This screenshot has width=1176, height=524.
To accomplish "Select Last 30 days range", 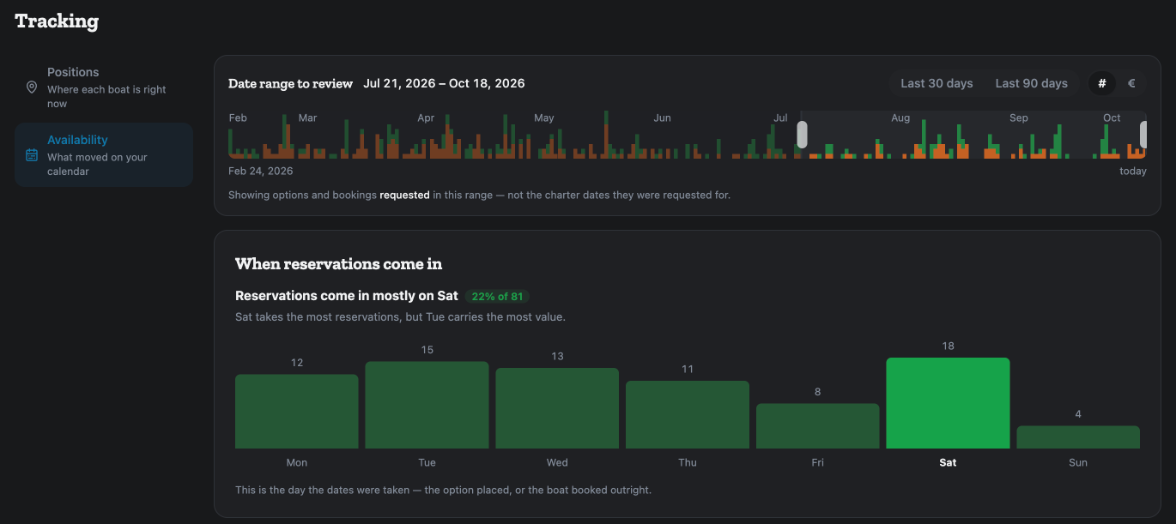I will pyautogui.click(x=937, y=83).
